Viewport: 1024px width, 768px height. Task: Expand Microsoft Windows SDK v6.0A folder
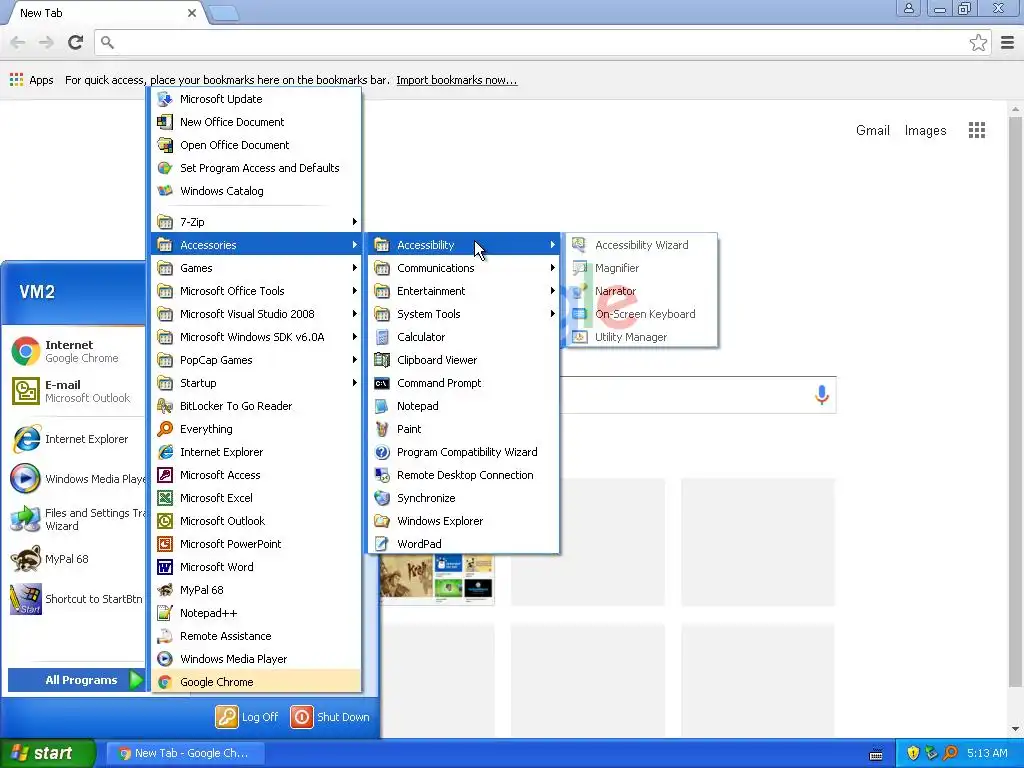(256, 337)
